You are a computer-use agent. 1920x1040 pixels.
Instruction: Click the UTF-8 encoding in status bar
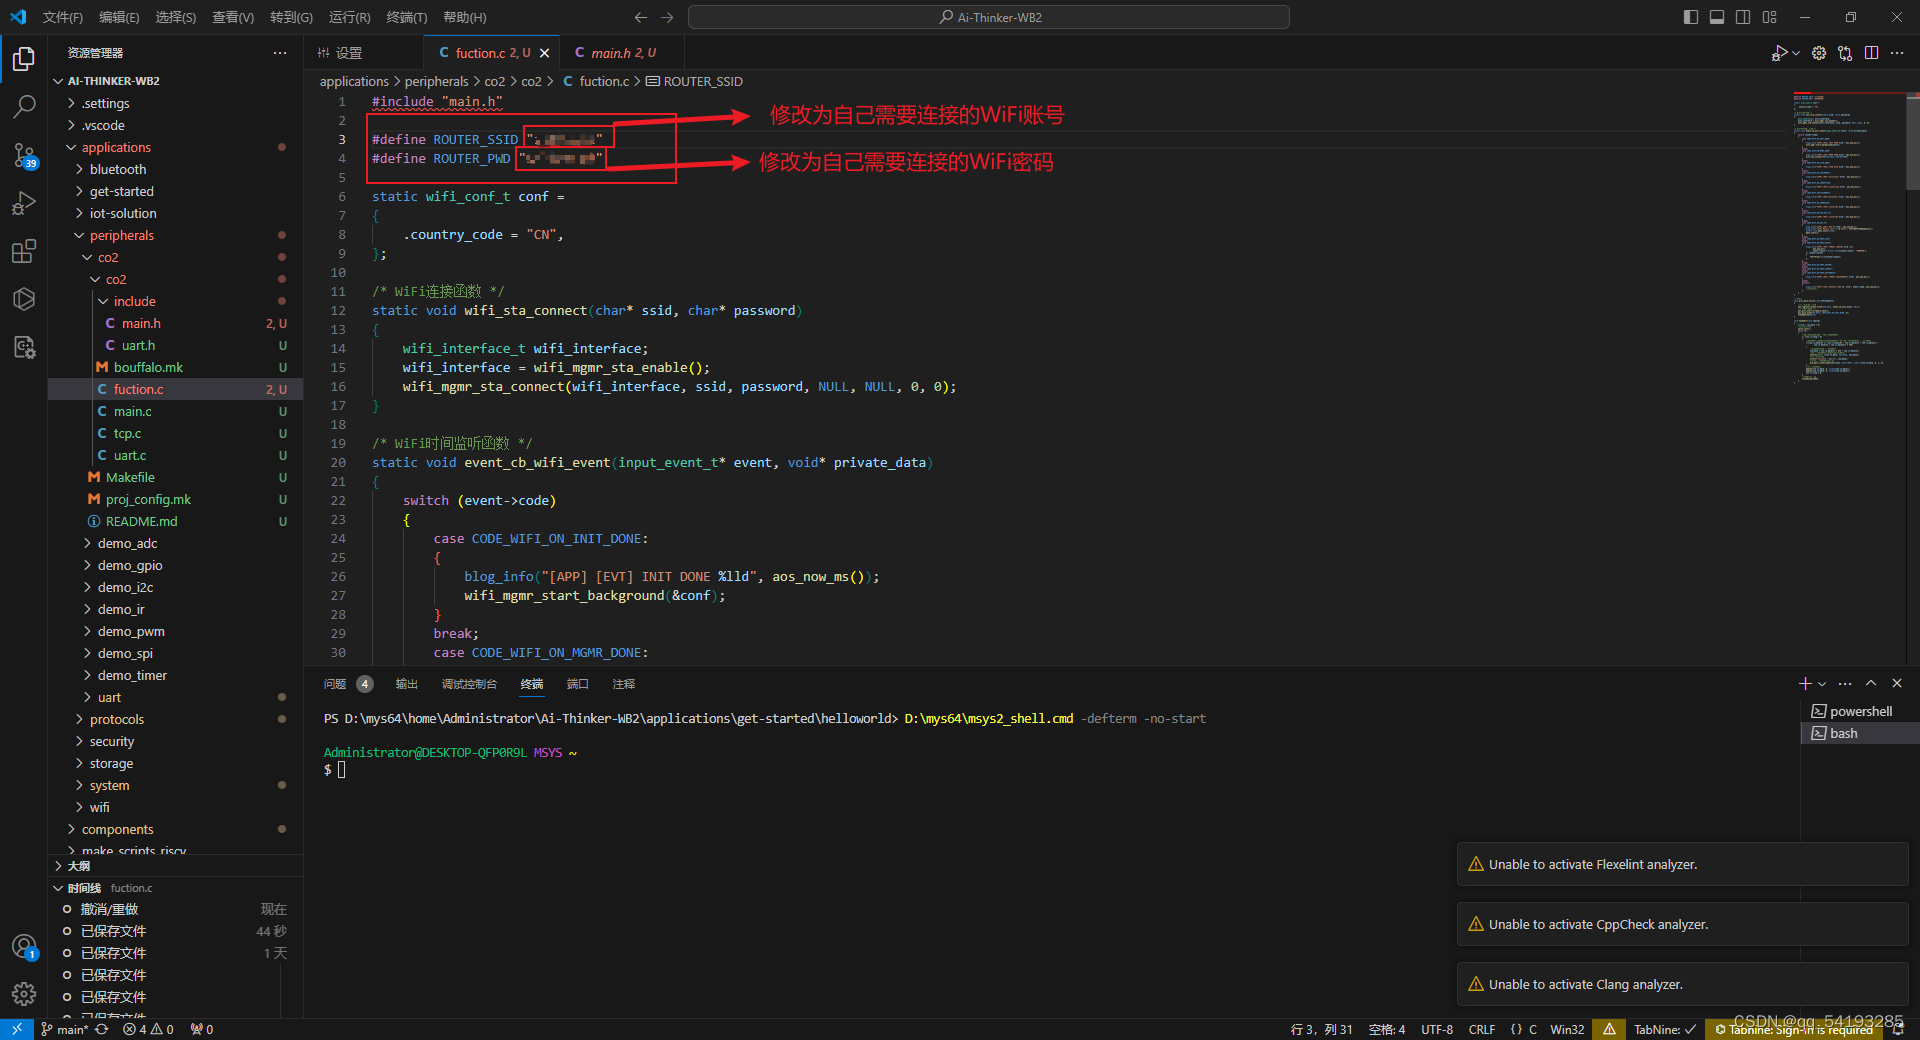coord(1437,1029)
